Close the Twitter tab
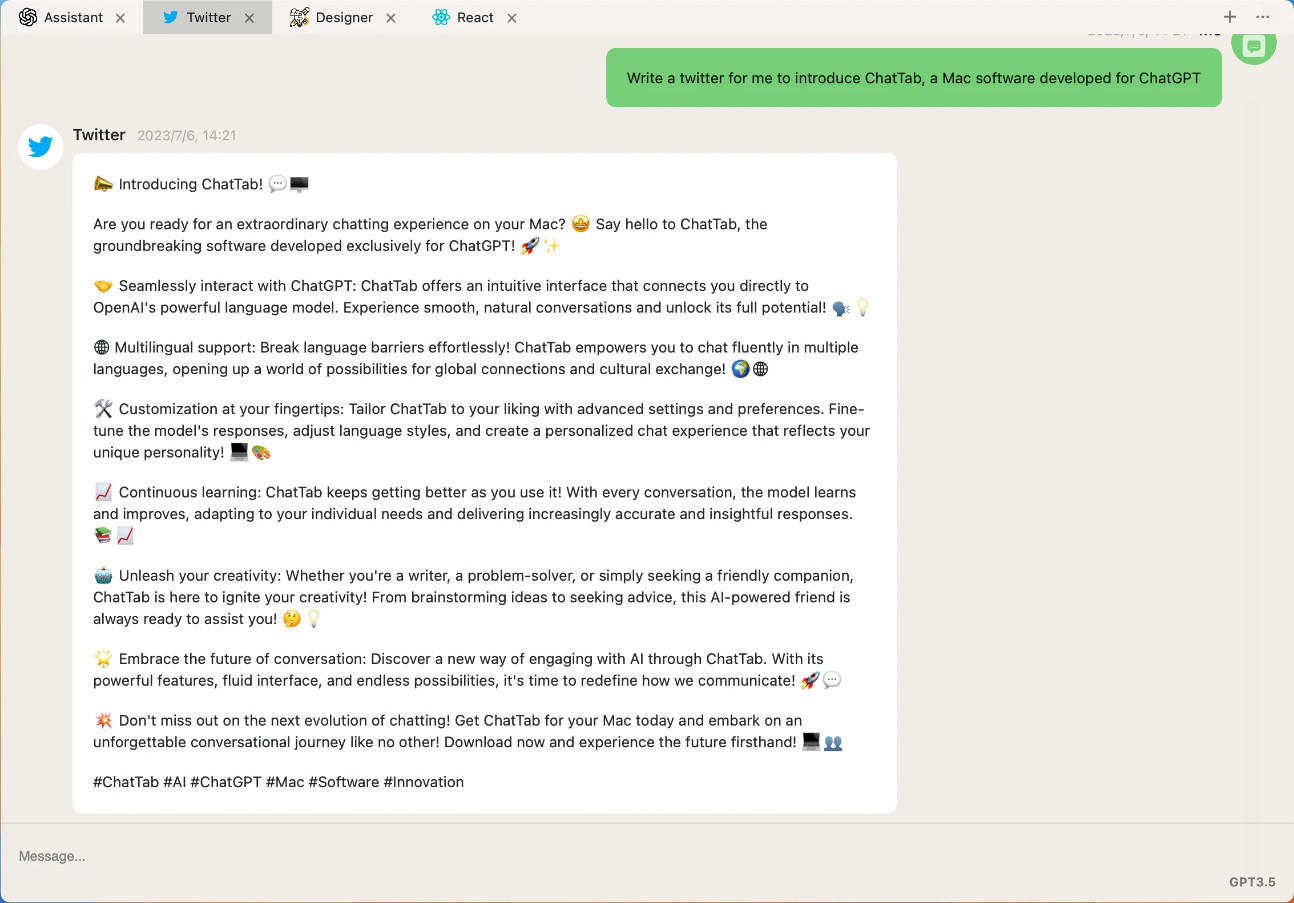The image size is (1294, 903). (250, 18)
